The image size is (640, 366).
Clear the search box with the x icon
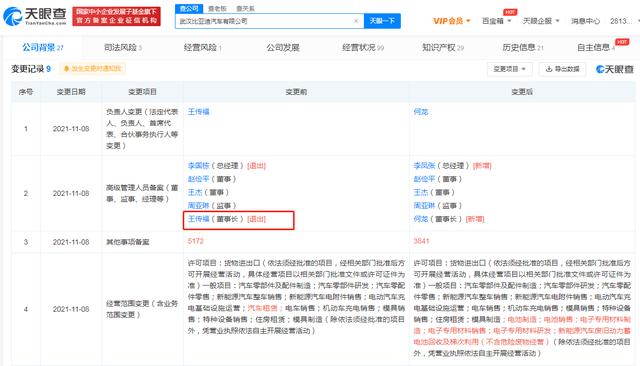tap(356, 21)
